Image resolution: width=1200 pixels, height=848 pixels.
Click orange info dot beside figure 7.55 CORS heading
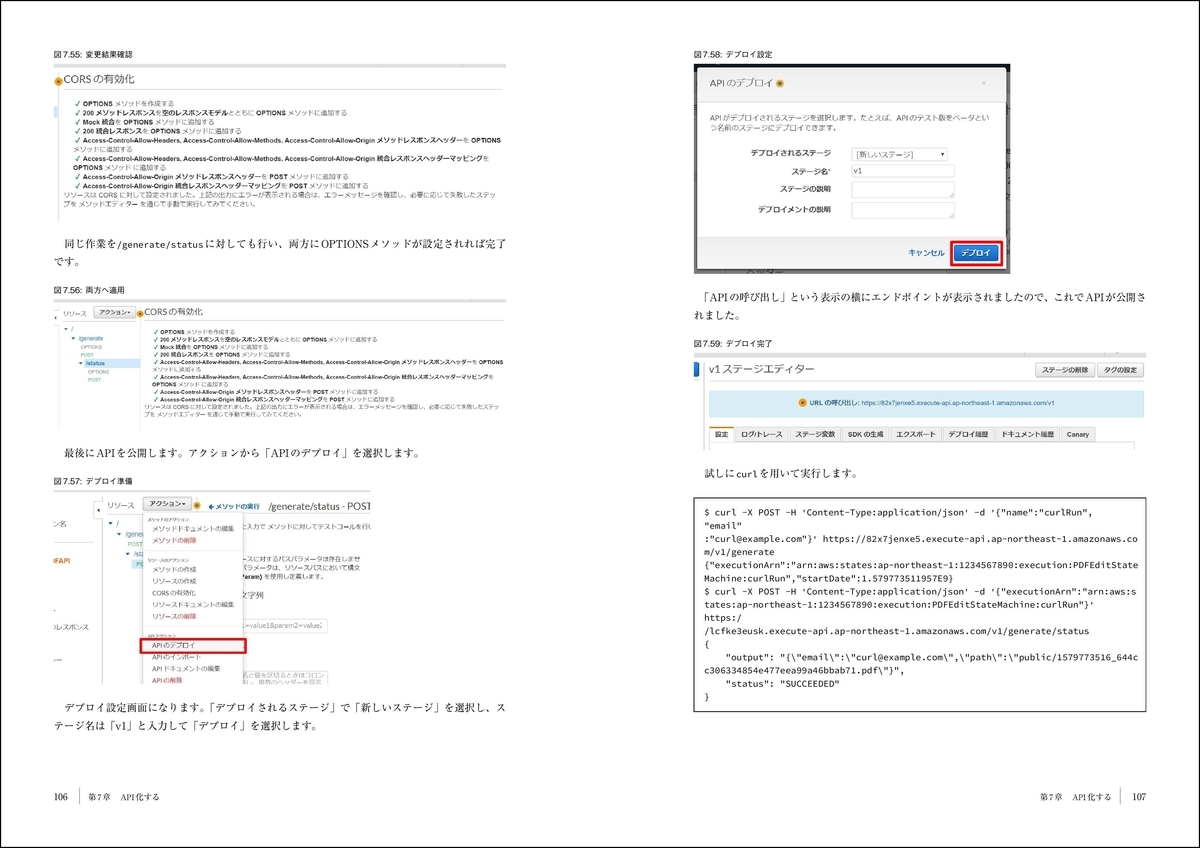[57, 80]
